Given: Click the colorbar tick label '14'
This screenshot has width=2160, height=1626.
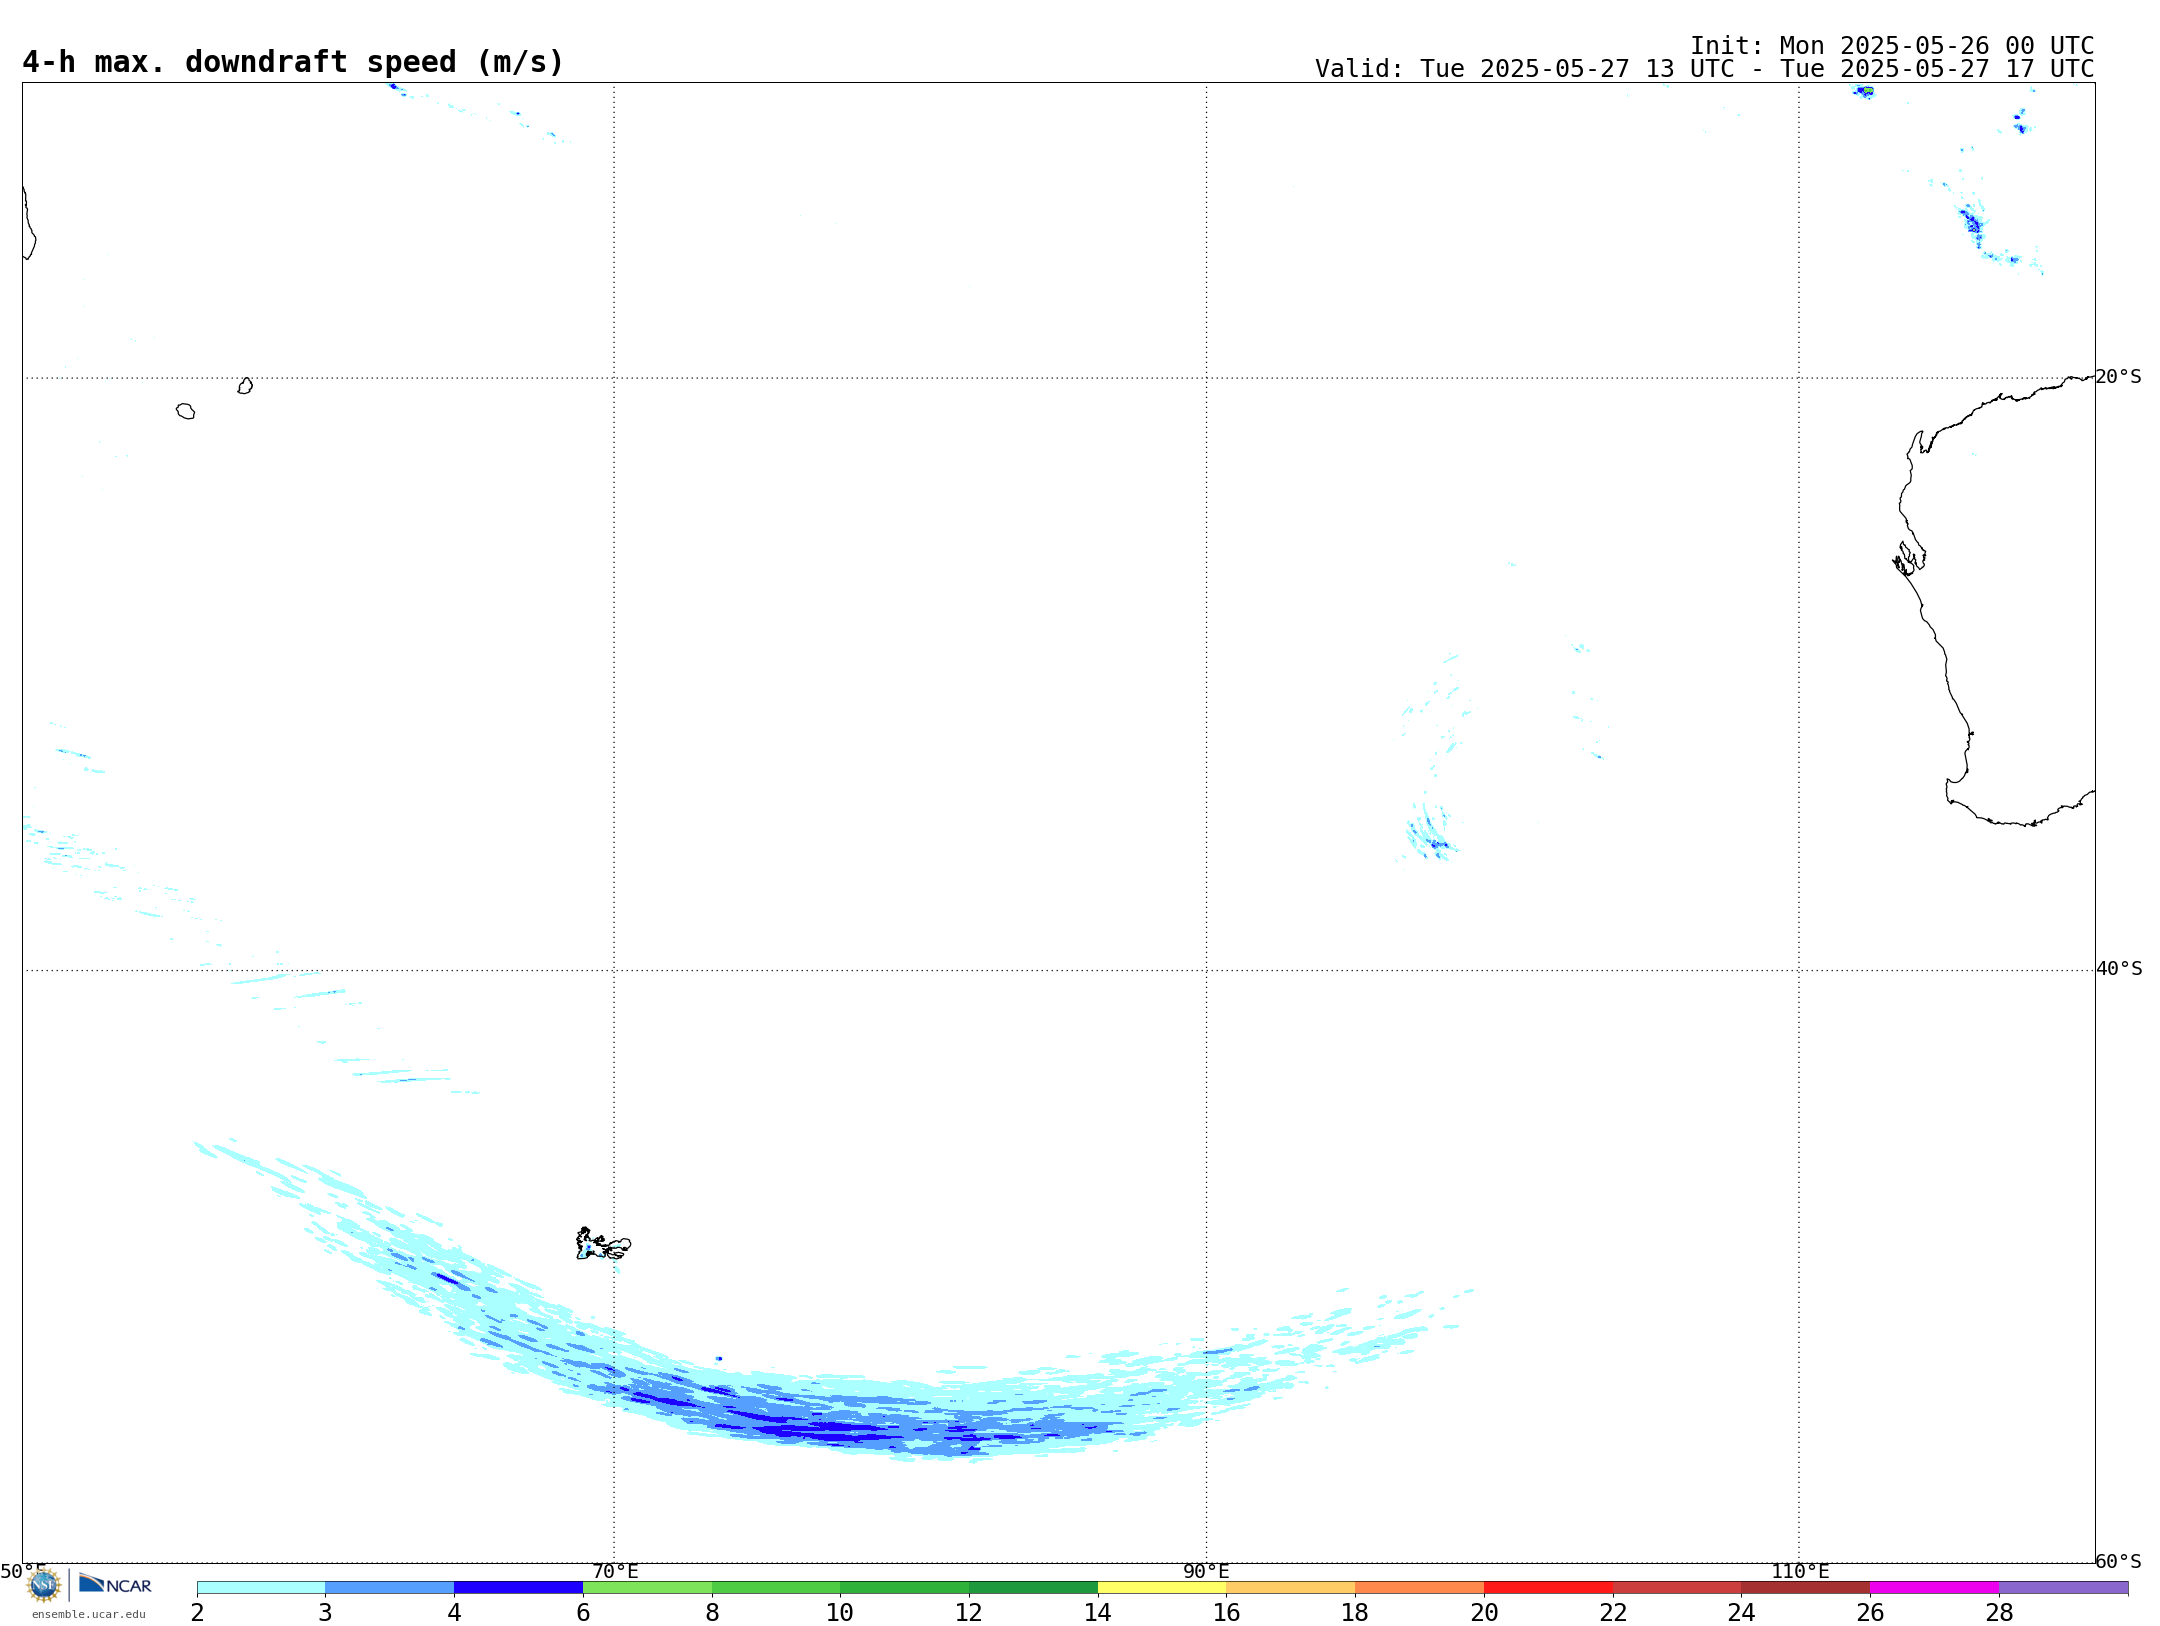Looking at the screenshot, I should [1098, 1613].
